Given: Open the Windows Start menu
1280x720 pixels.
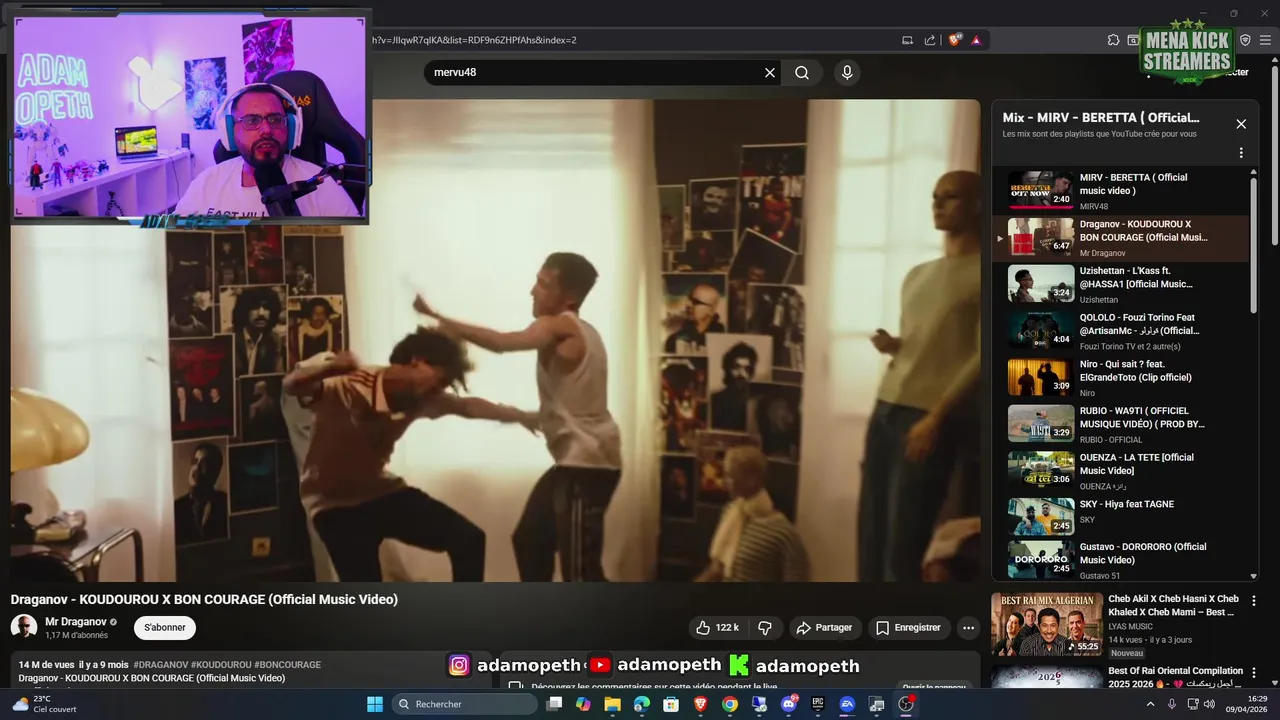Looking at the screenshot, I should click(x=375, y=704).
